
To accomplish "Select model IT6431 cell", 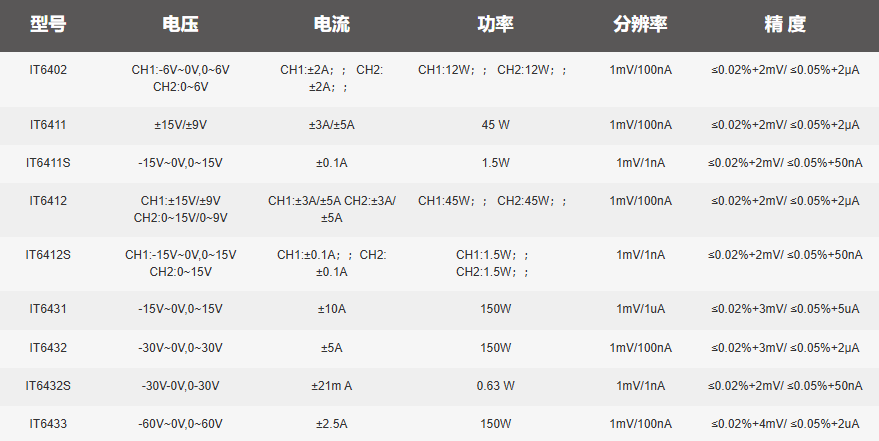I will pos(48,309).
